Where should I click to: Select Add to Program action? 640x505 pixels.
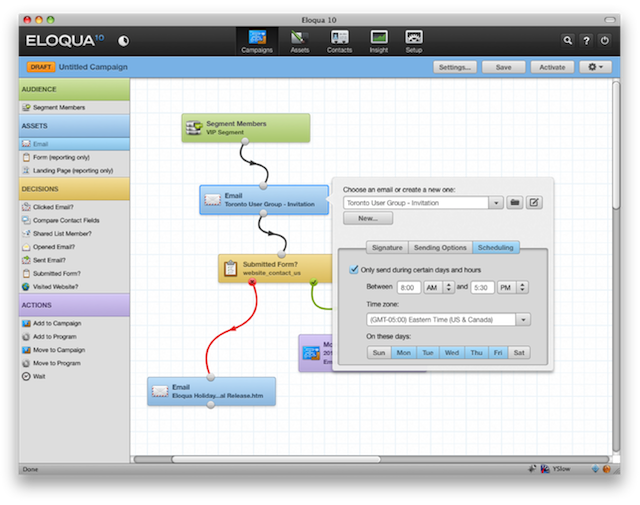click(x=74, y=336)
